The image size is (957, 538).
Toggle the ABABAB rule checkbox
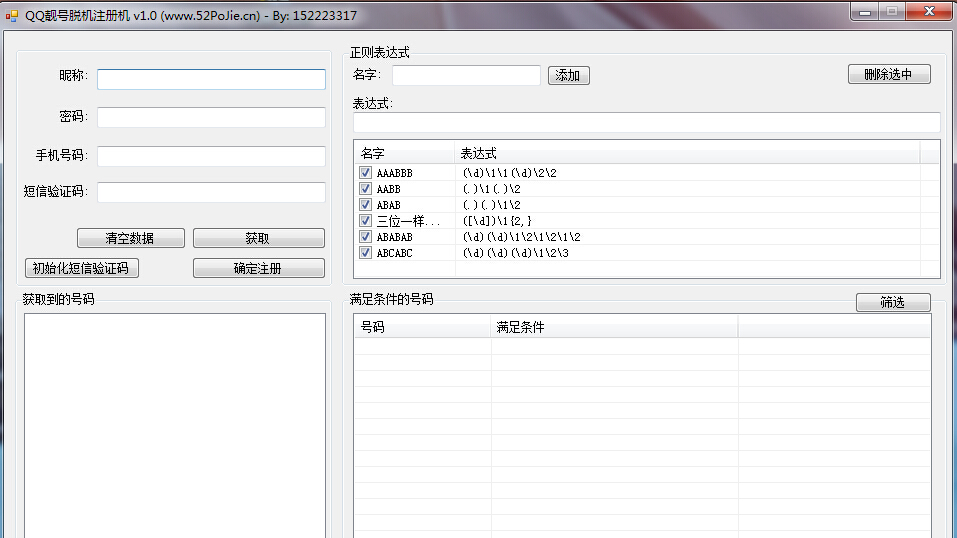365,236
